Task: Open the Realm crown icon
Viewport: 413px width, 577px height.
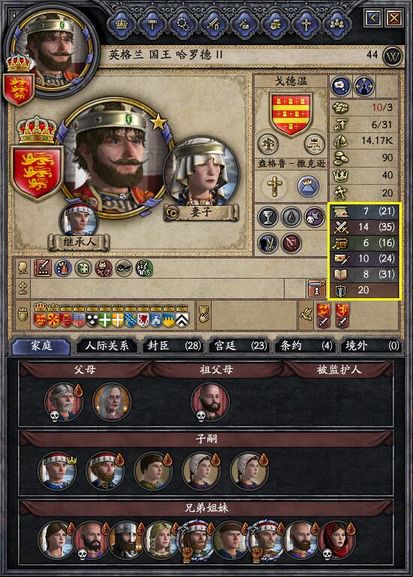Action: (x=121, y=24)
